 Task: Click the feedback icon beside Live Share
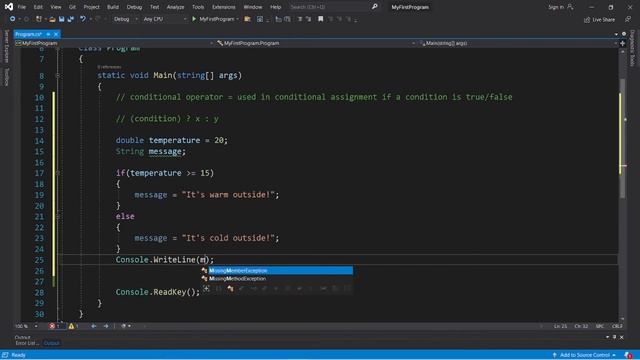tap(628, 19)
